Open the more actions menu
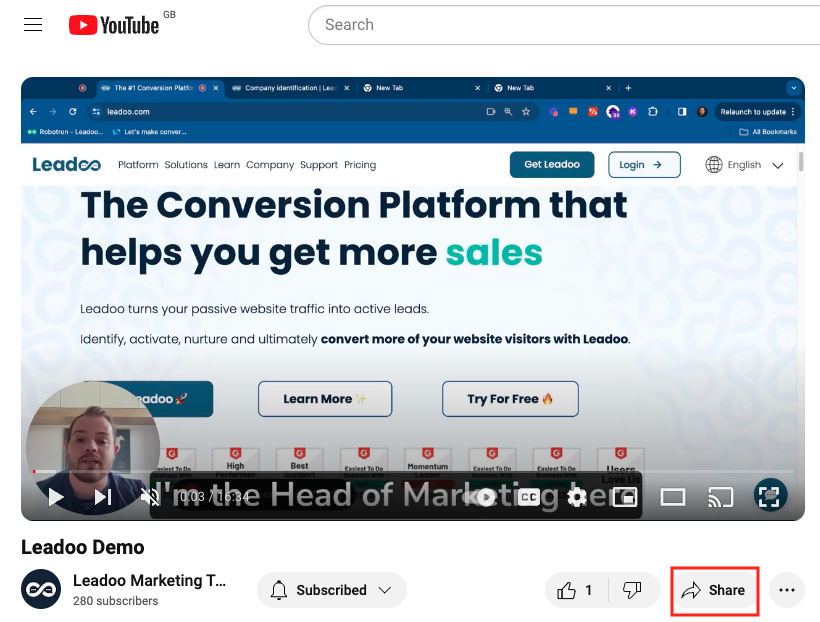 point(787,590)
